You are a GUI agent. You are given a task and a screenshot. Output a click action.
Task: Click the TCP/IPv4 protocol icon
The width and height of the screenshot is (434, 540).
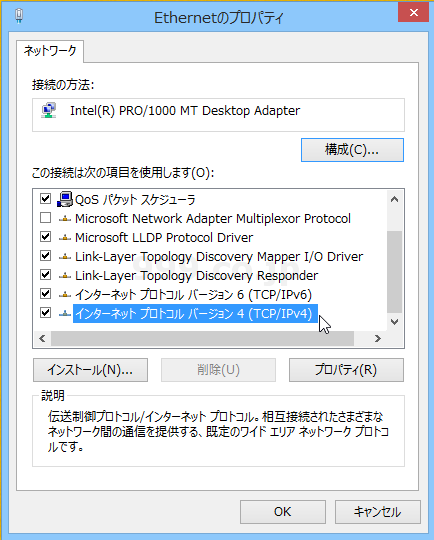[65, 313]
